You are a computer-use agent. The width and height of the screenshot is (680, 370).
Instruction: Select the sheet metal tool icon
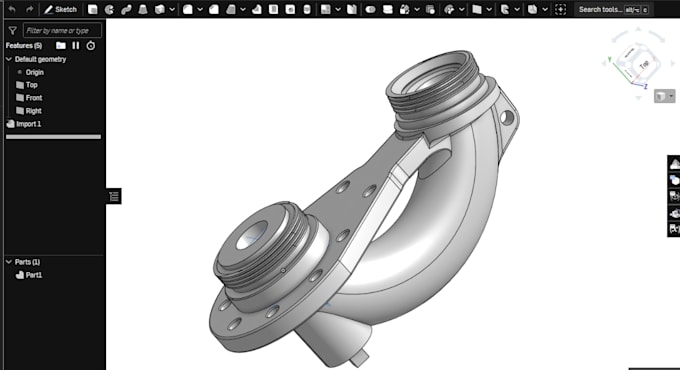click(x=532, y=9)
